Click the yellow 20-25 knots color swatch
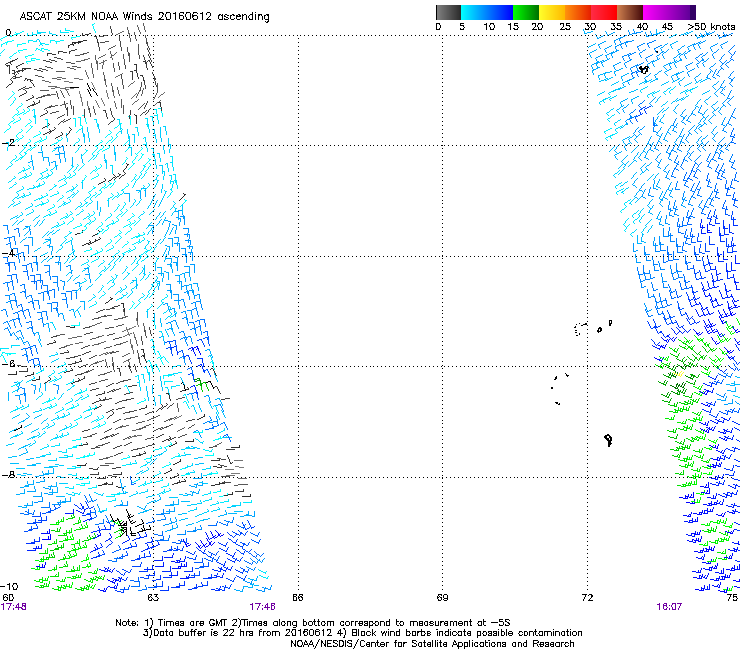The width and height of the screenshot is (740, 650). [x=552, y=12]
